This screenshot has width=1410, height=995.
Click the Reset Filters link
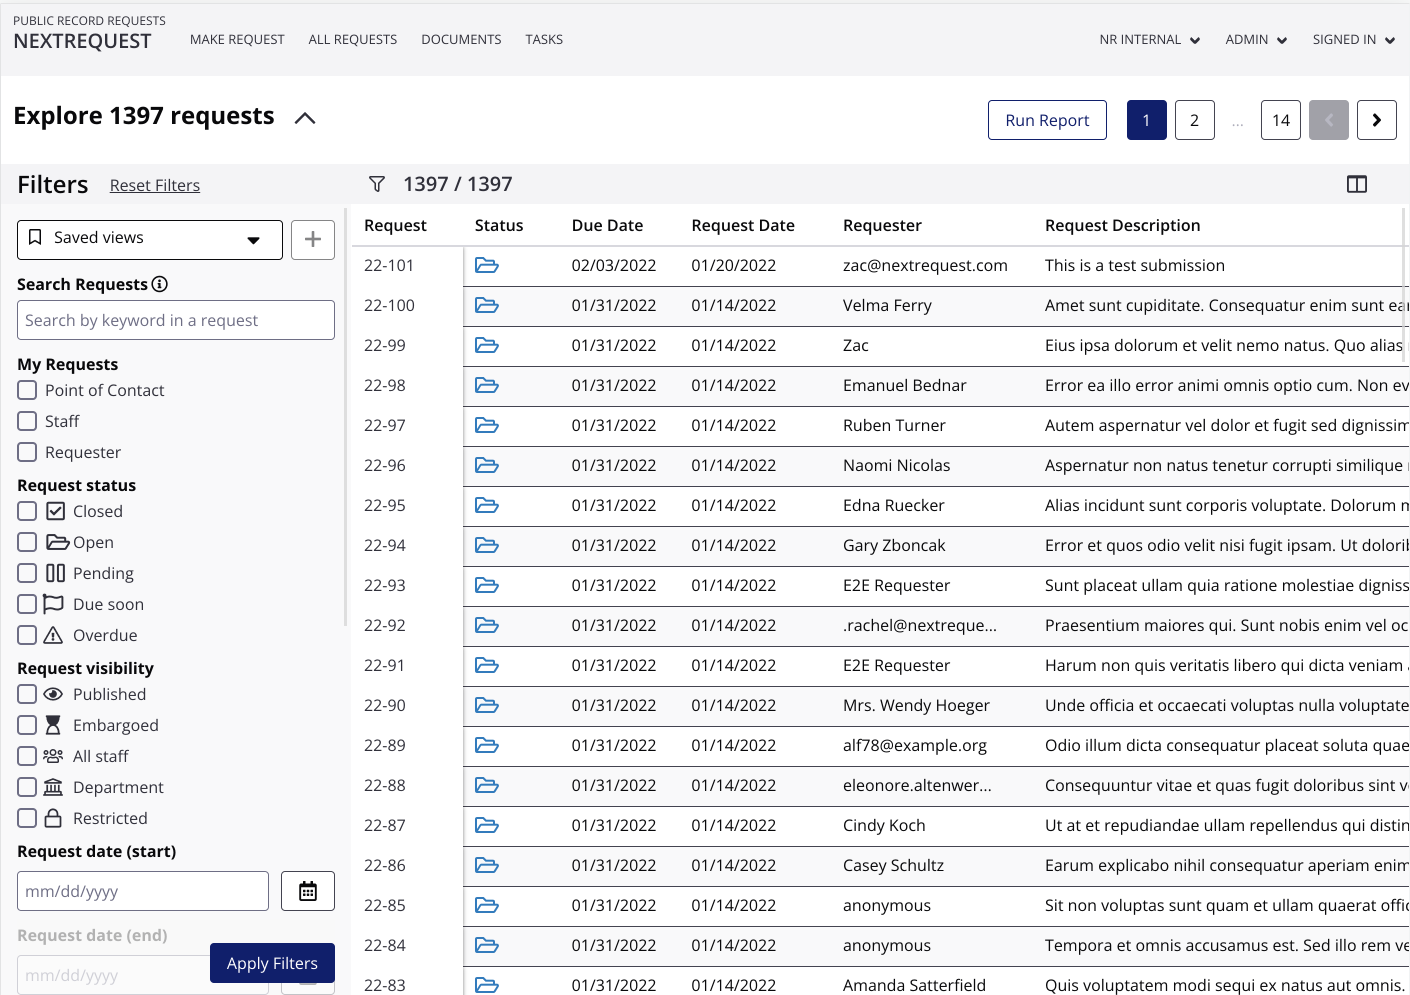coord(154,185)
